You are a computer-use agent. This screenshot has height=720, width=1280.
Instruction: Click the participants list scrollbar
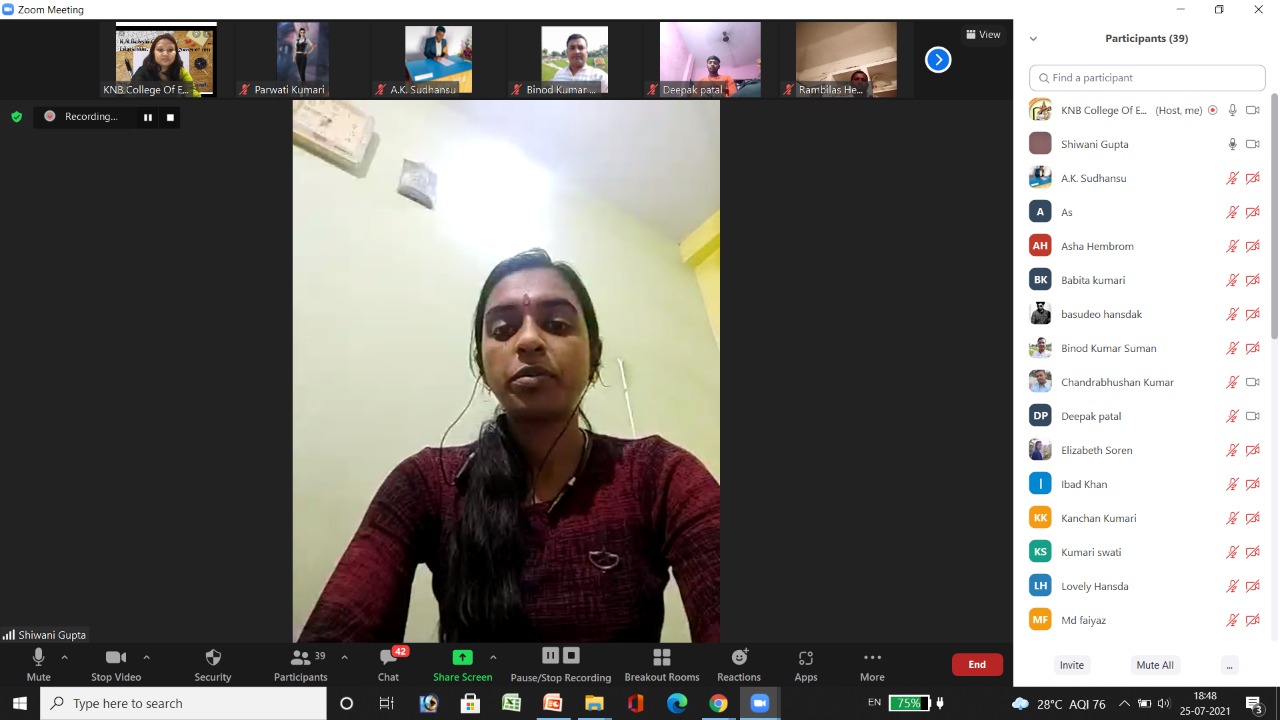(x=1274, y=215)
